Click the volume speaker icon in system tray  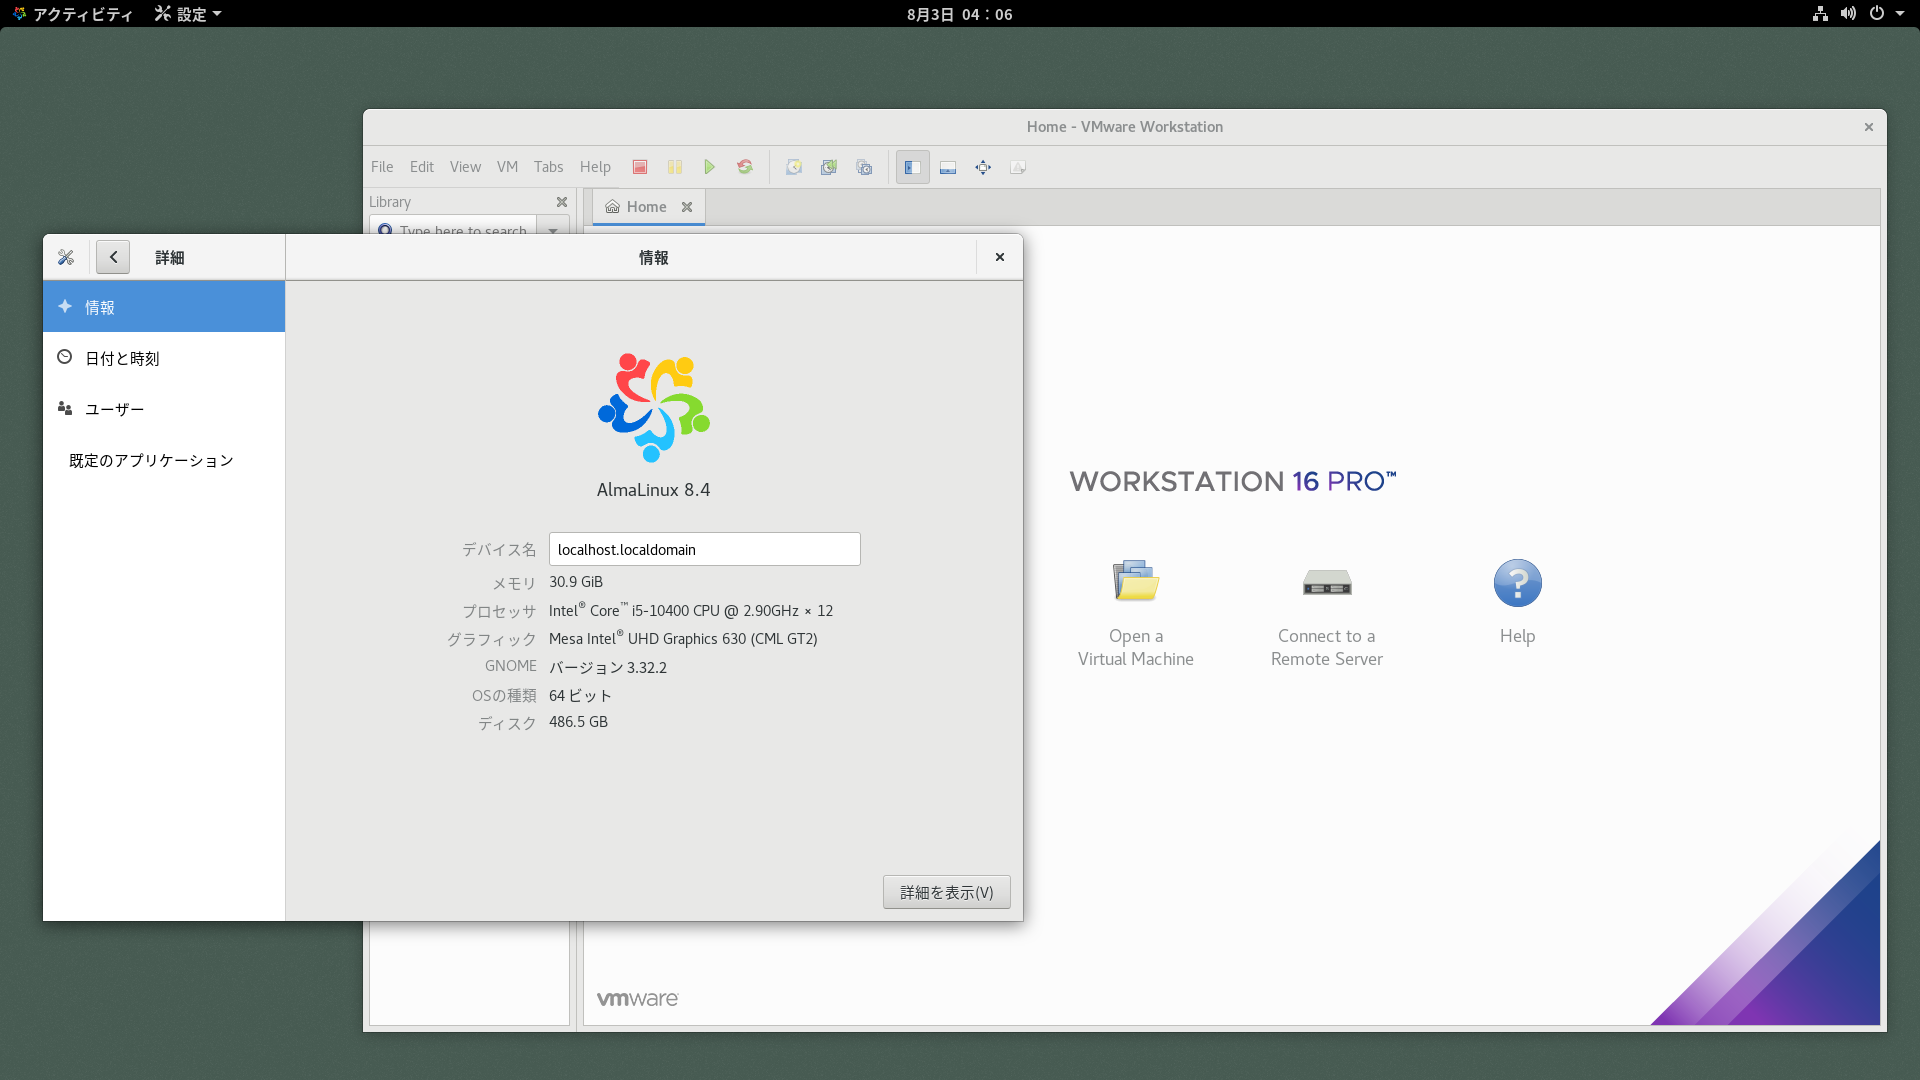pyautogui.click(x=1848, y=14)
